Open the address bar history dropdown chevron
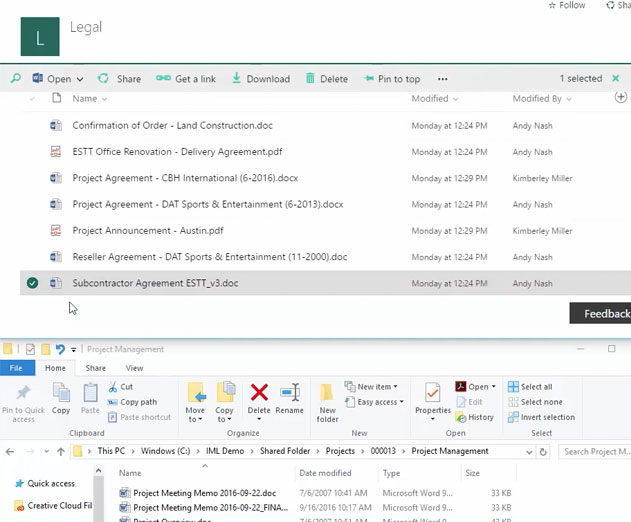This screenshot has height=522, width=631. (x=529, y=452)
